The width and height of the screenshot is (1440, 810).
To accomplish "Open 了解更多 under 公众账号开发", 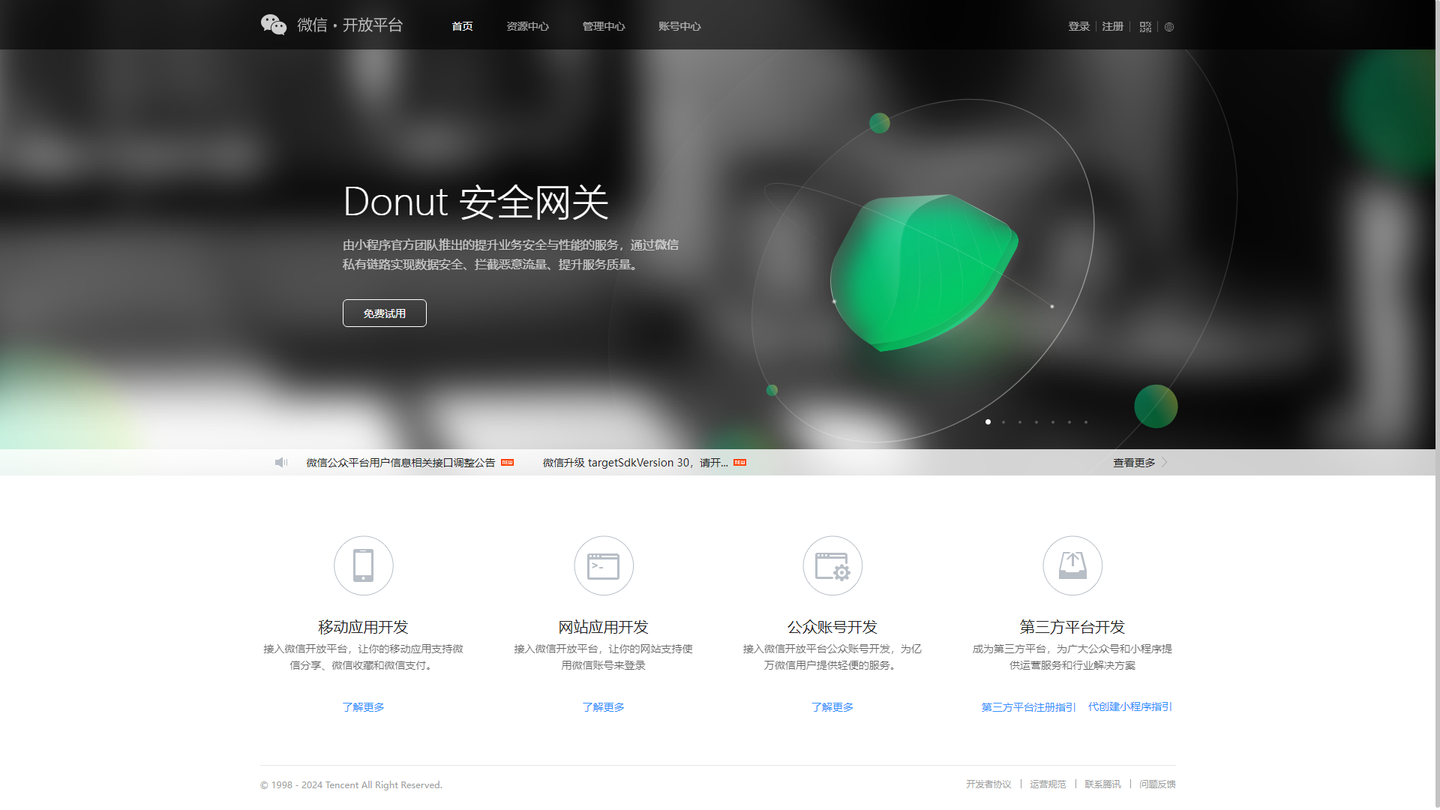I will pyautogui.click(x=832, y=707).
